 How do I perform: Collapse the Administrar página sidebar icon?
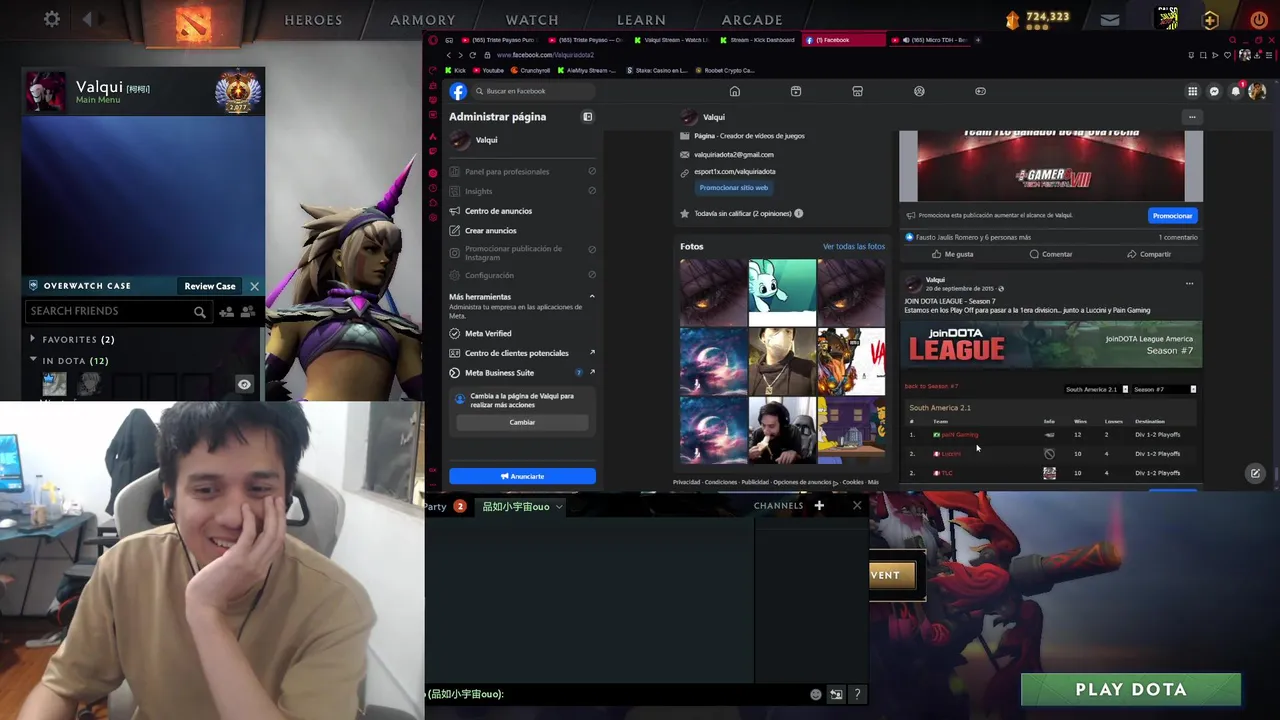tap(587, 117)
